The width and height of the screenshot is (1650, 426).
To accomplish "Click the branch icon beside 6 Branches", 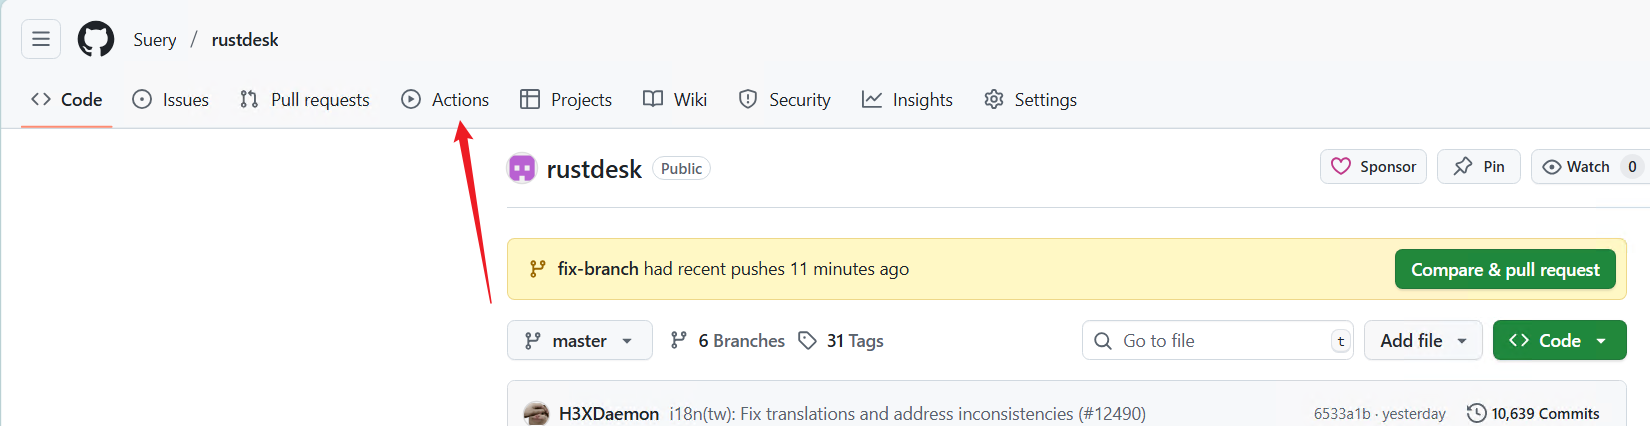I will click(x=678, y=341).
